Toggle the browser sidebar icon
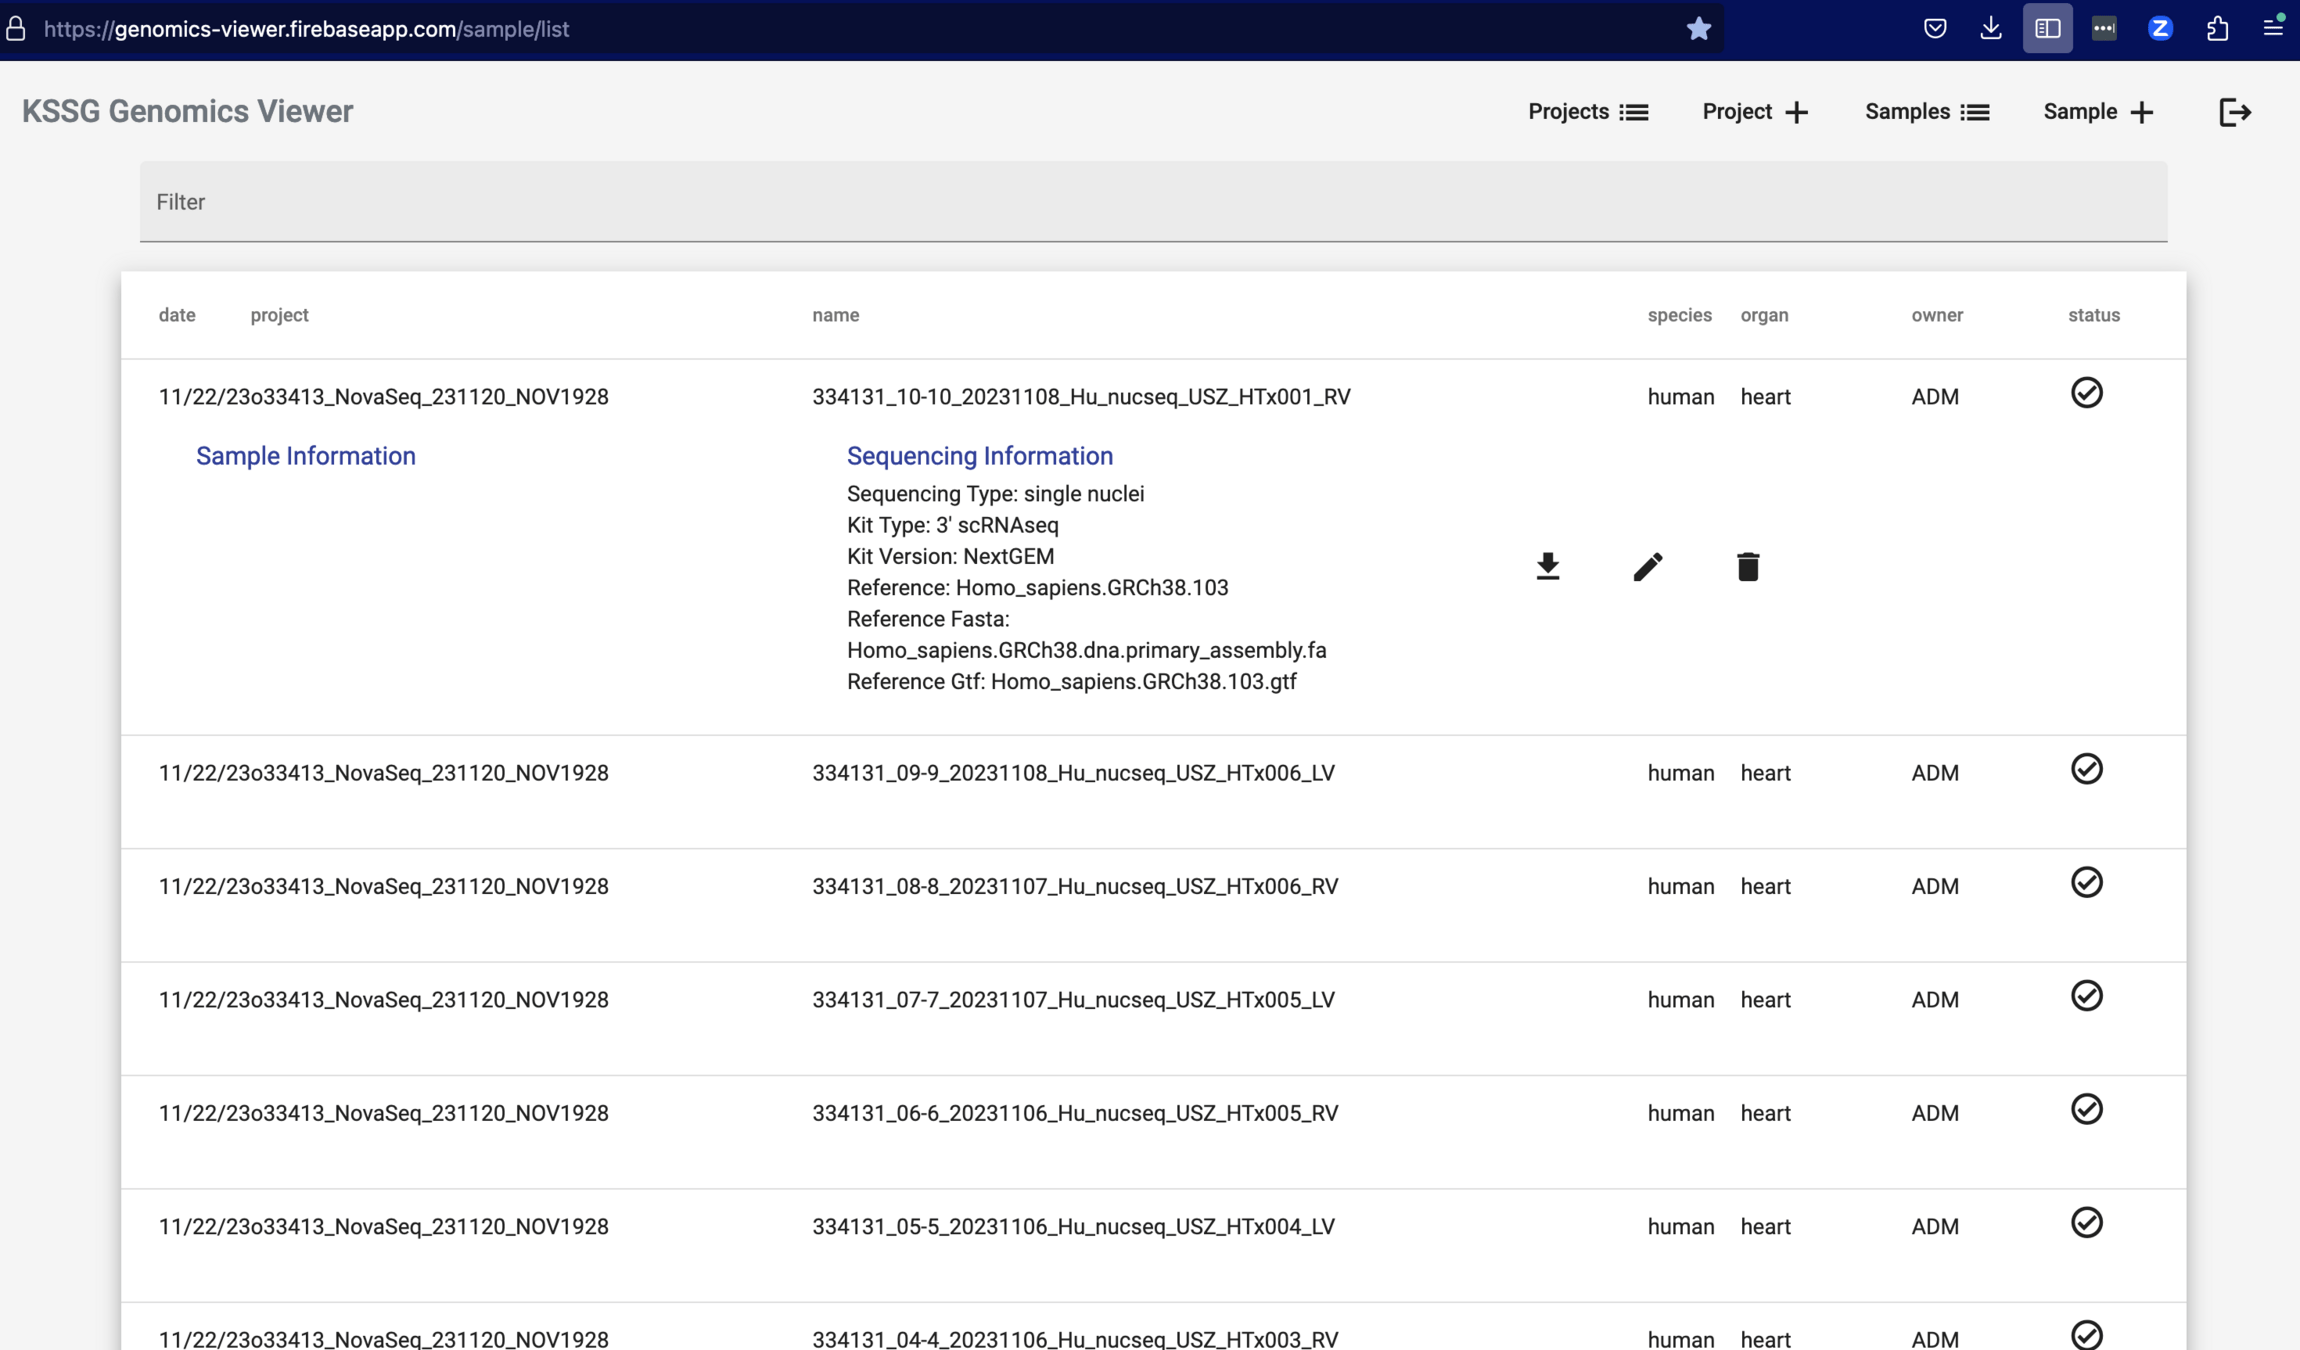This screenshot has height=1350, width=2300. point(2047,29)
